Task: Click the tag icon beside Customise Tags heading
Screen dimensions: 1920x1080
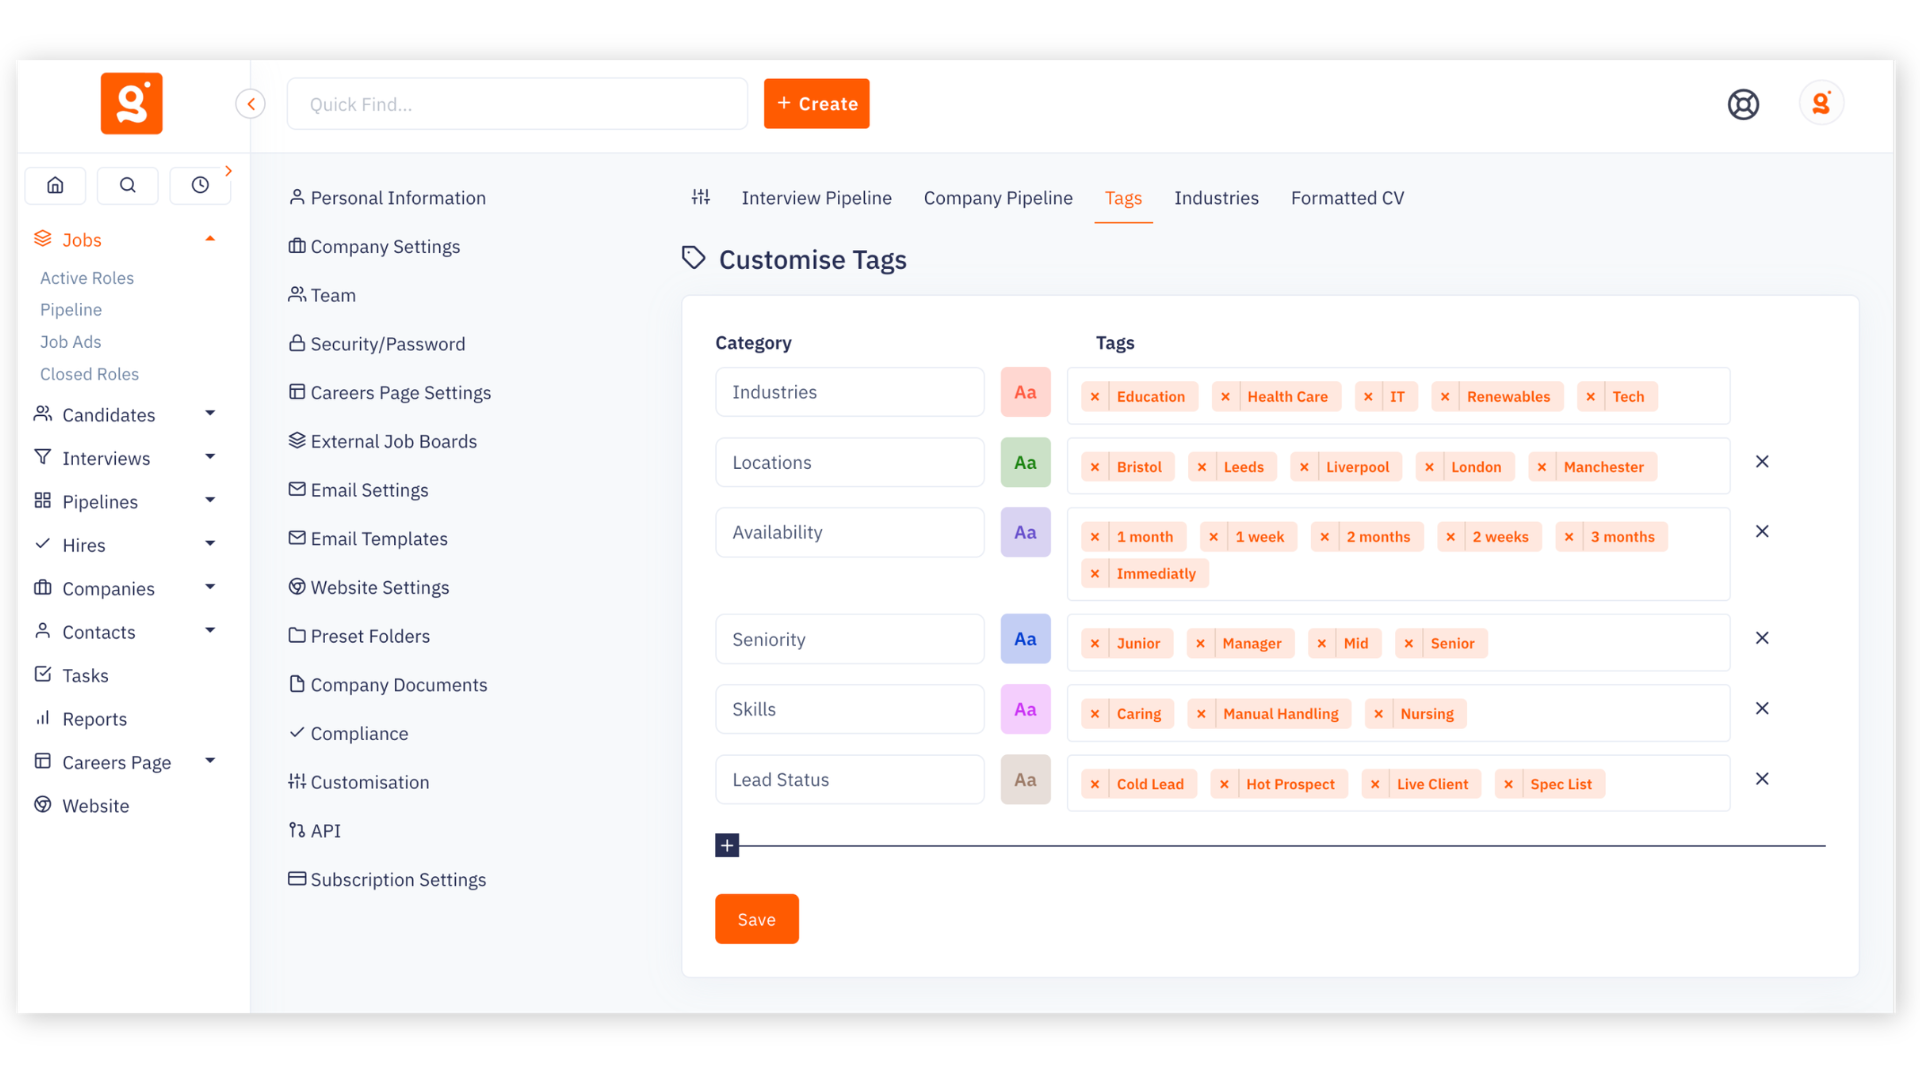Action: [x=692, y=257]
